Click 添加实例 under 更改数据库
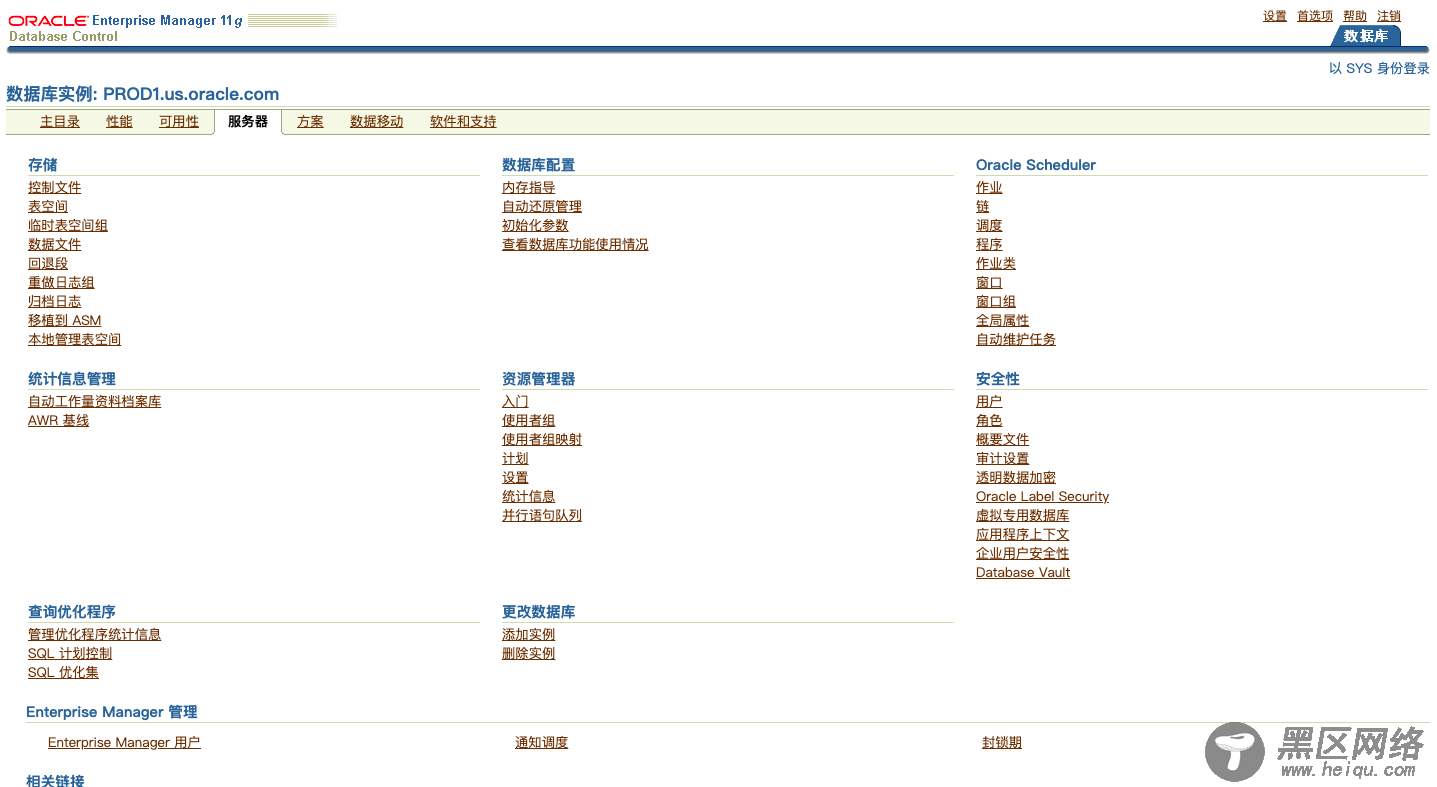1437x787 pixels. click(x=529, y=635)
